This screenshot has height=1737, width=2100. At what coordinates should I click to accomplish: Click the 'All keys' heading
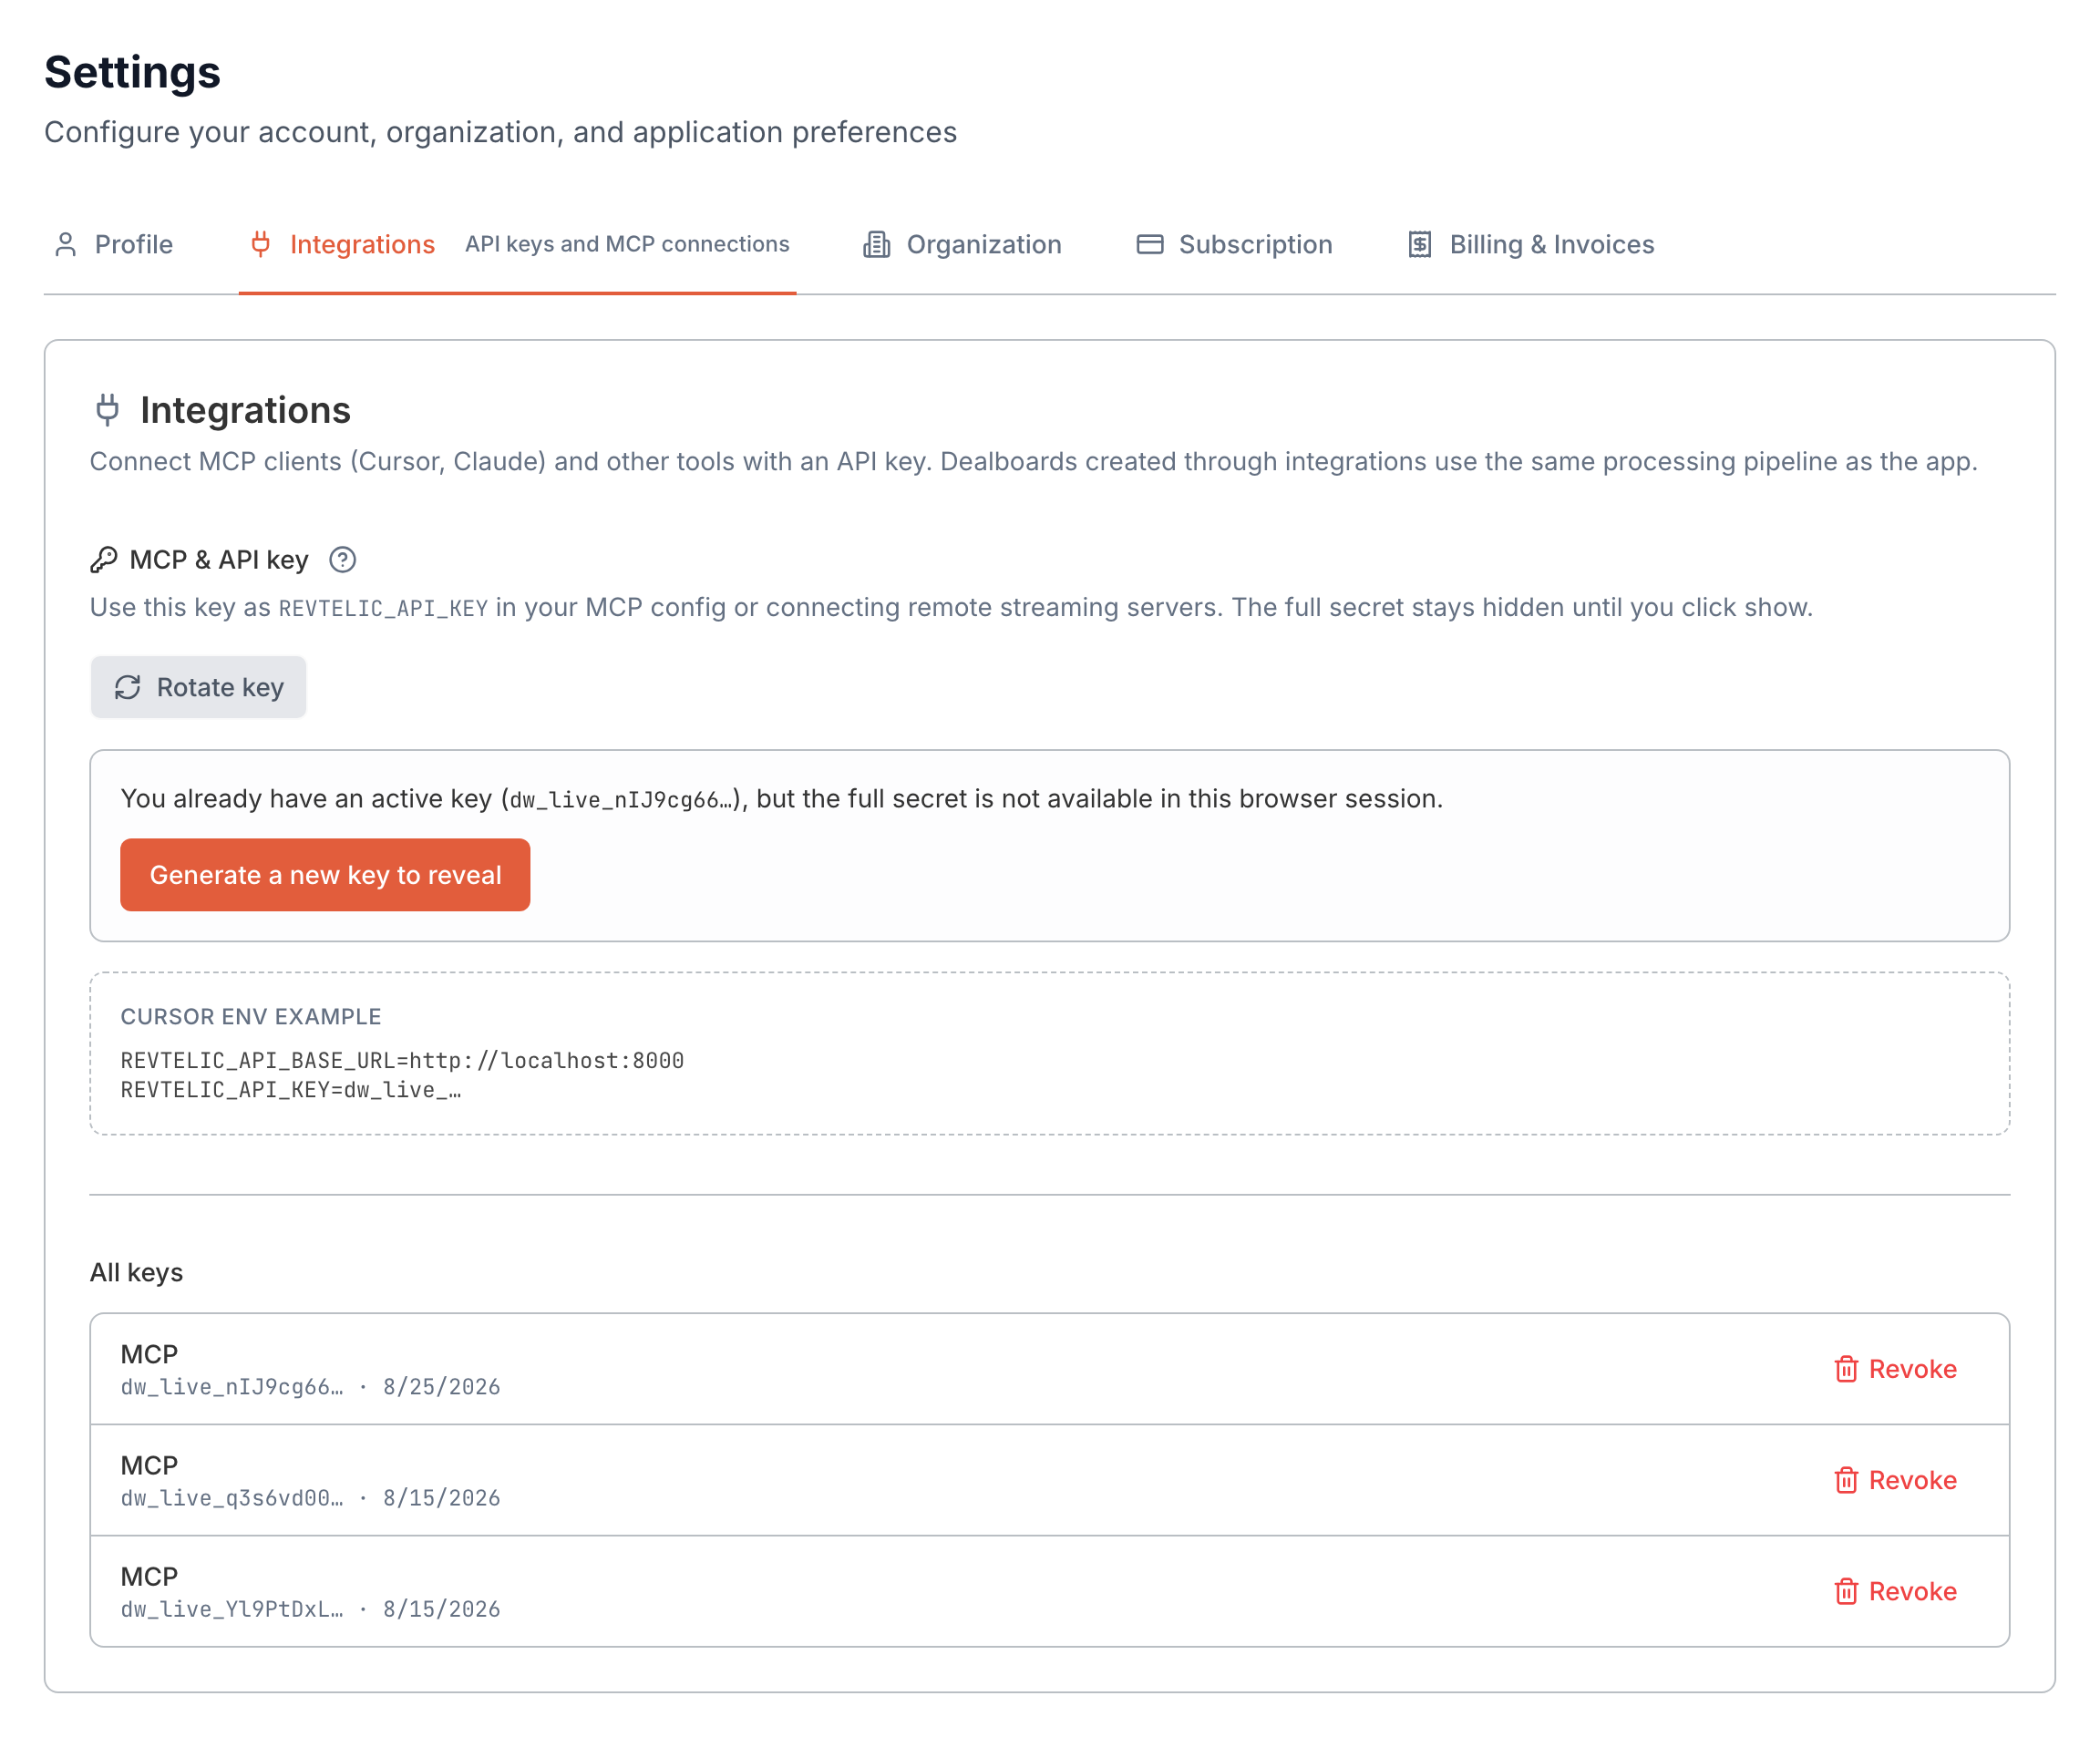coord(136,1272)
